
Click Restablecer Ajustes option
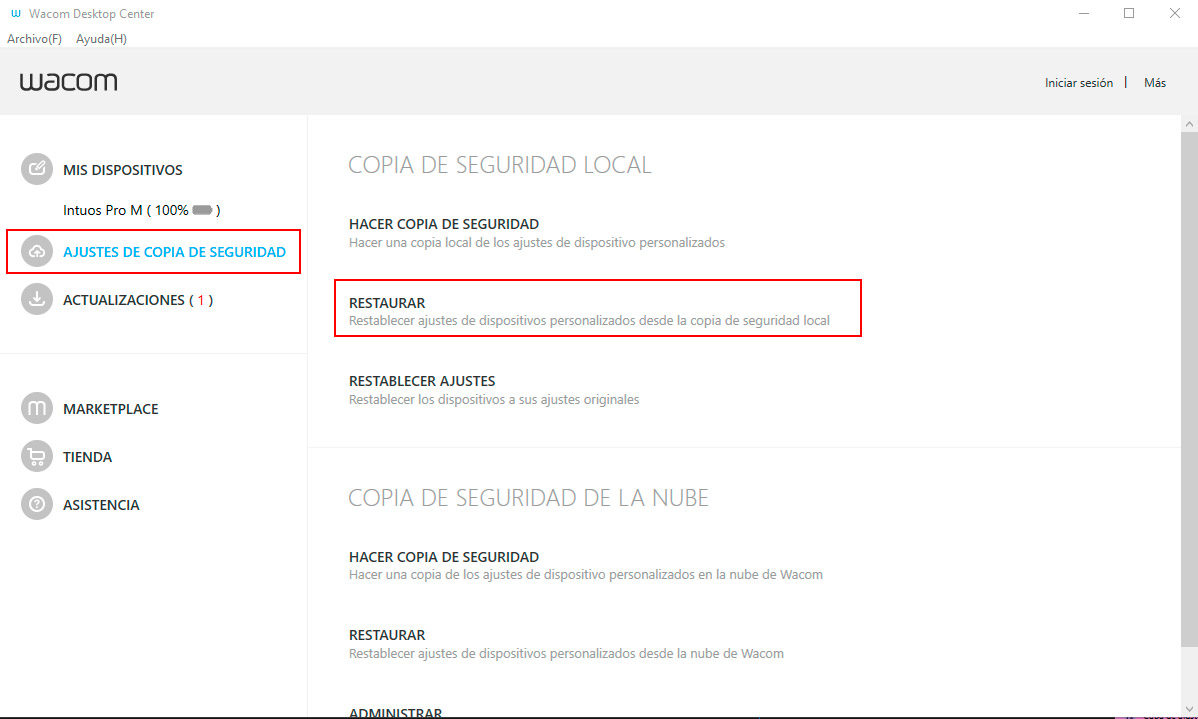click(x=421, y=381)
